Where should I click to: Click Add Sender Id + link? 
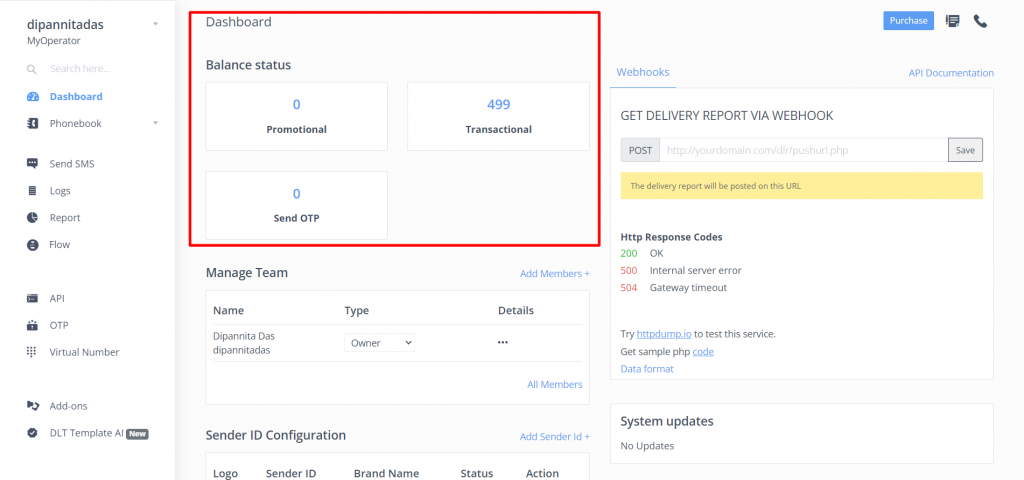click(554, 436)
